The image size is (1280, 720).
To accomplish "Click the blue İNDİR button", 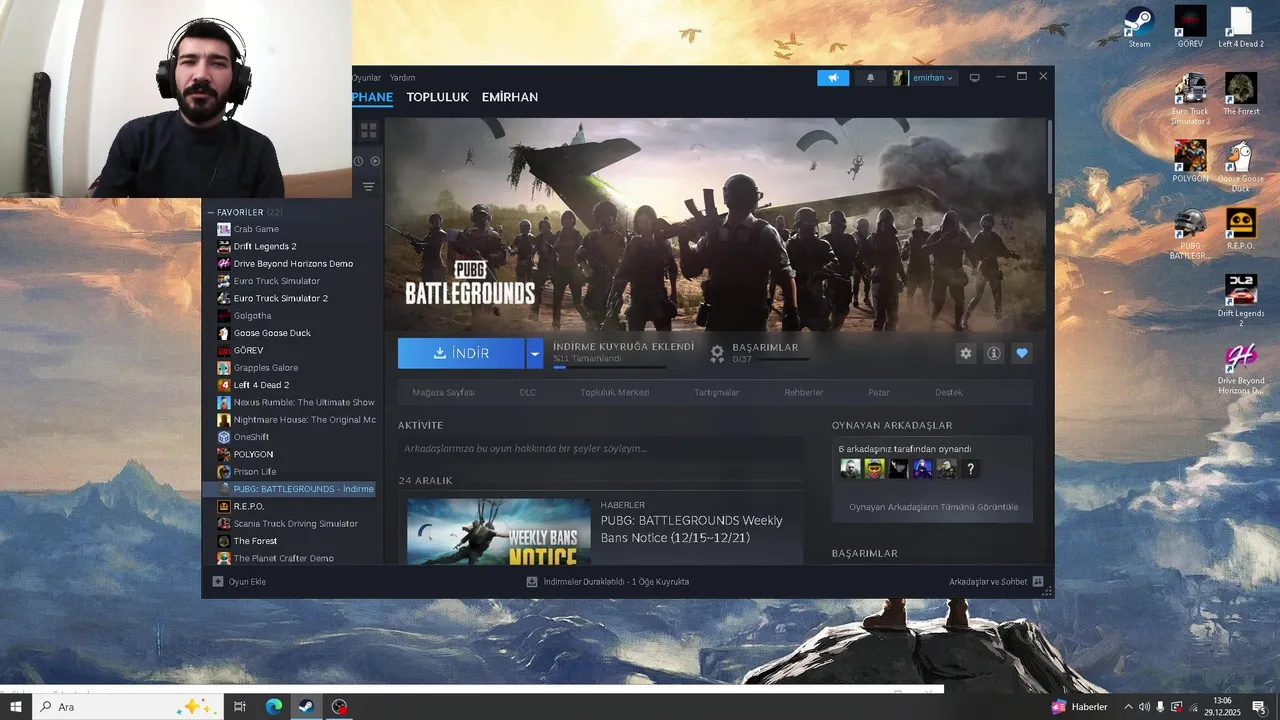I will point(461,353).
